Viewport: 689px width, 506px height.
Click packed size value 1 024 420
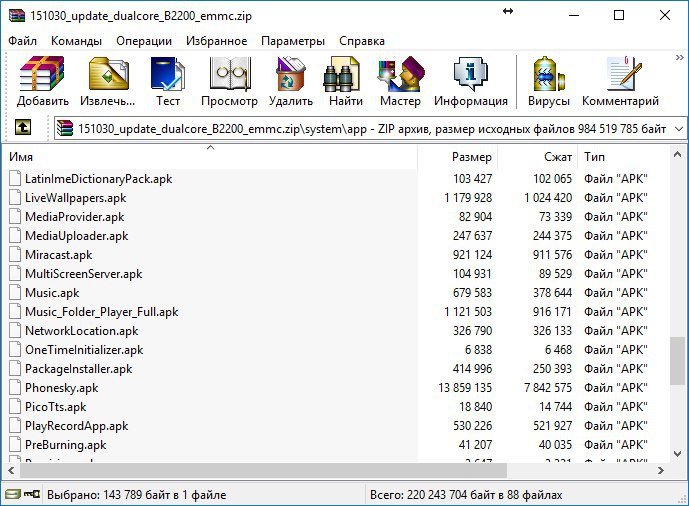(x=548, y=197)
